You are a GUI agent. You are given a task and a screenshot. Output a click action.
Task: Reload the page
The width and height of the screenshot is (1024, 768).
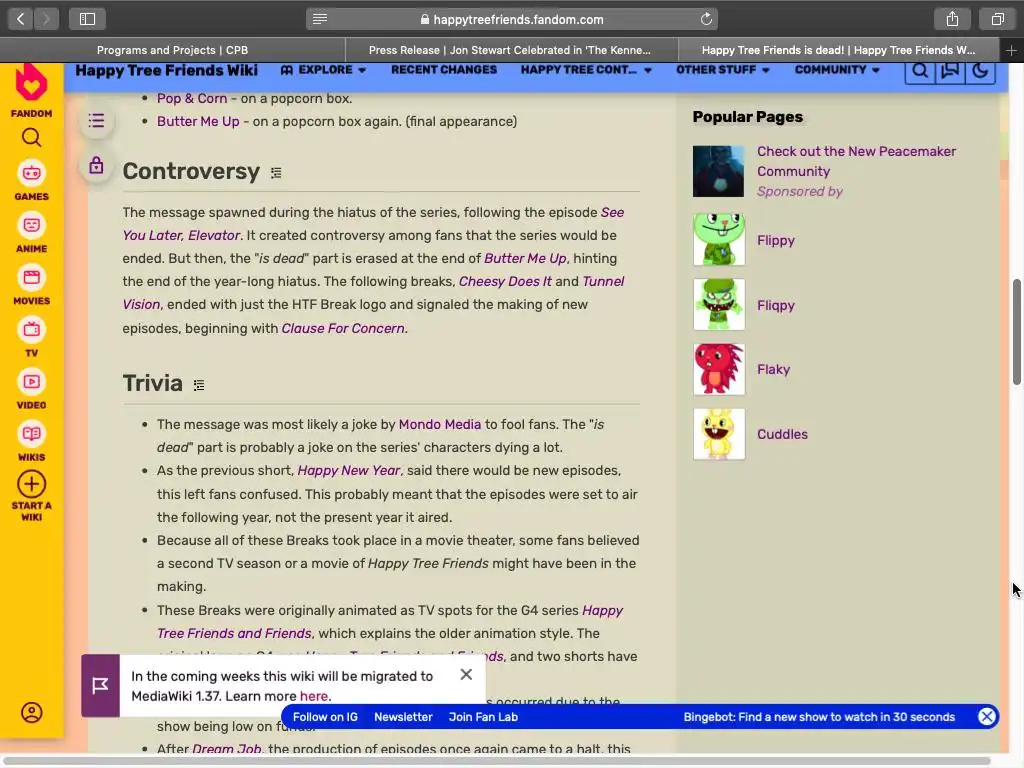(706, 19)
